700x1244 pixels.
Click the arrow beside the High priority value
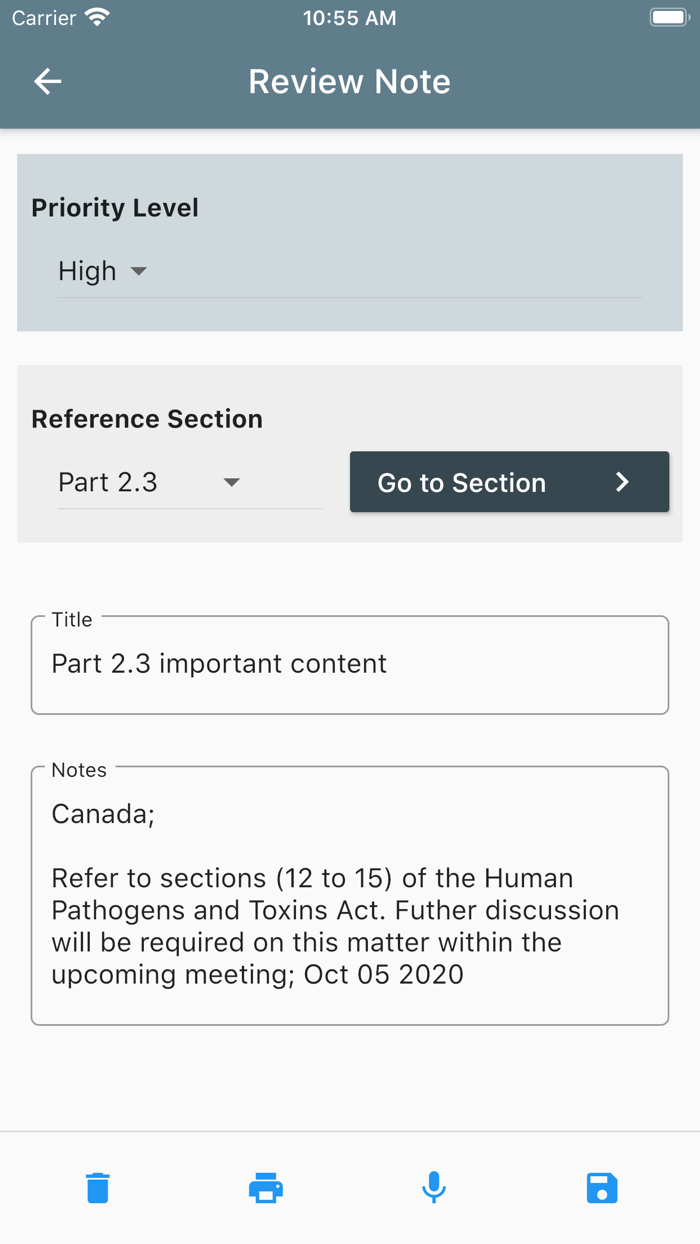pyautogui.click(x=139, y=271)
